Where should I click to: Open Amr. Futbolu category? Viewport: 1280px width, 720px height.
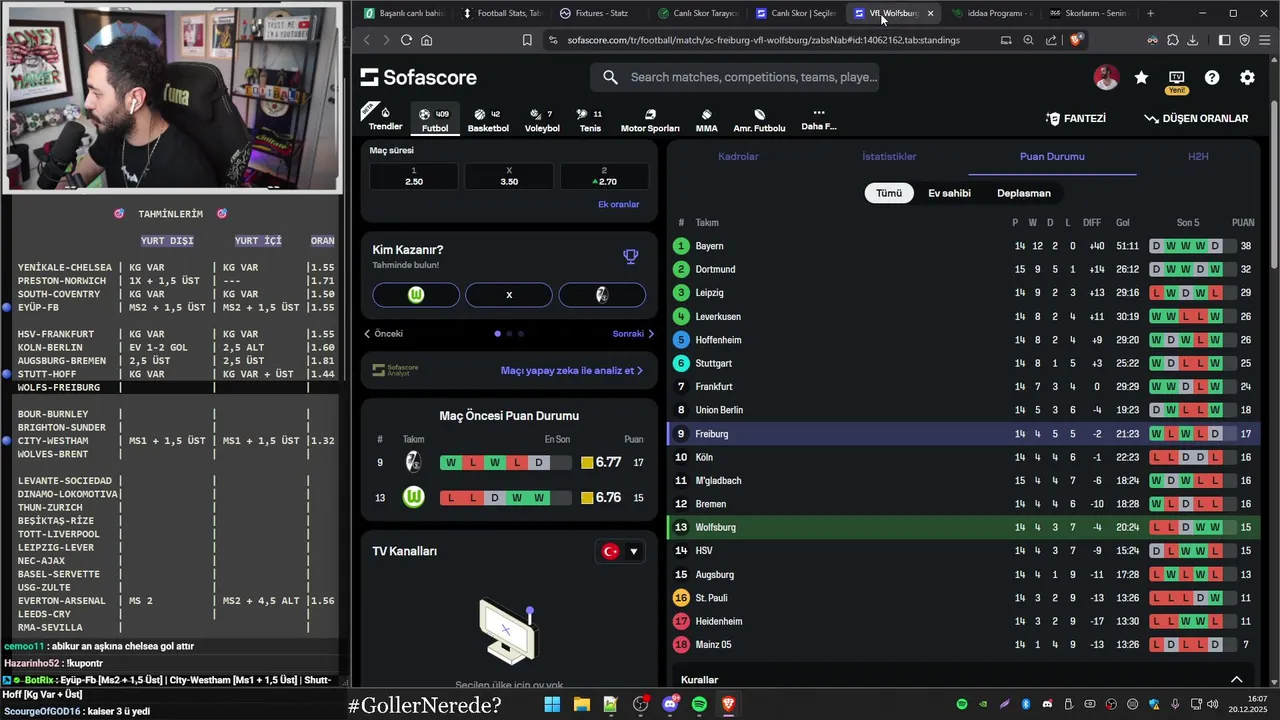point(759,120)
